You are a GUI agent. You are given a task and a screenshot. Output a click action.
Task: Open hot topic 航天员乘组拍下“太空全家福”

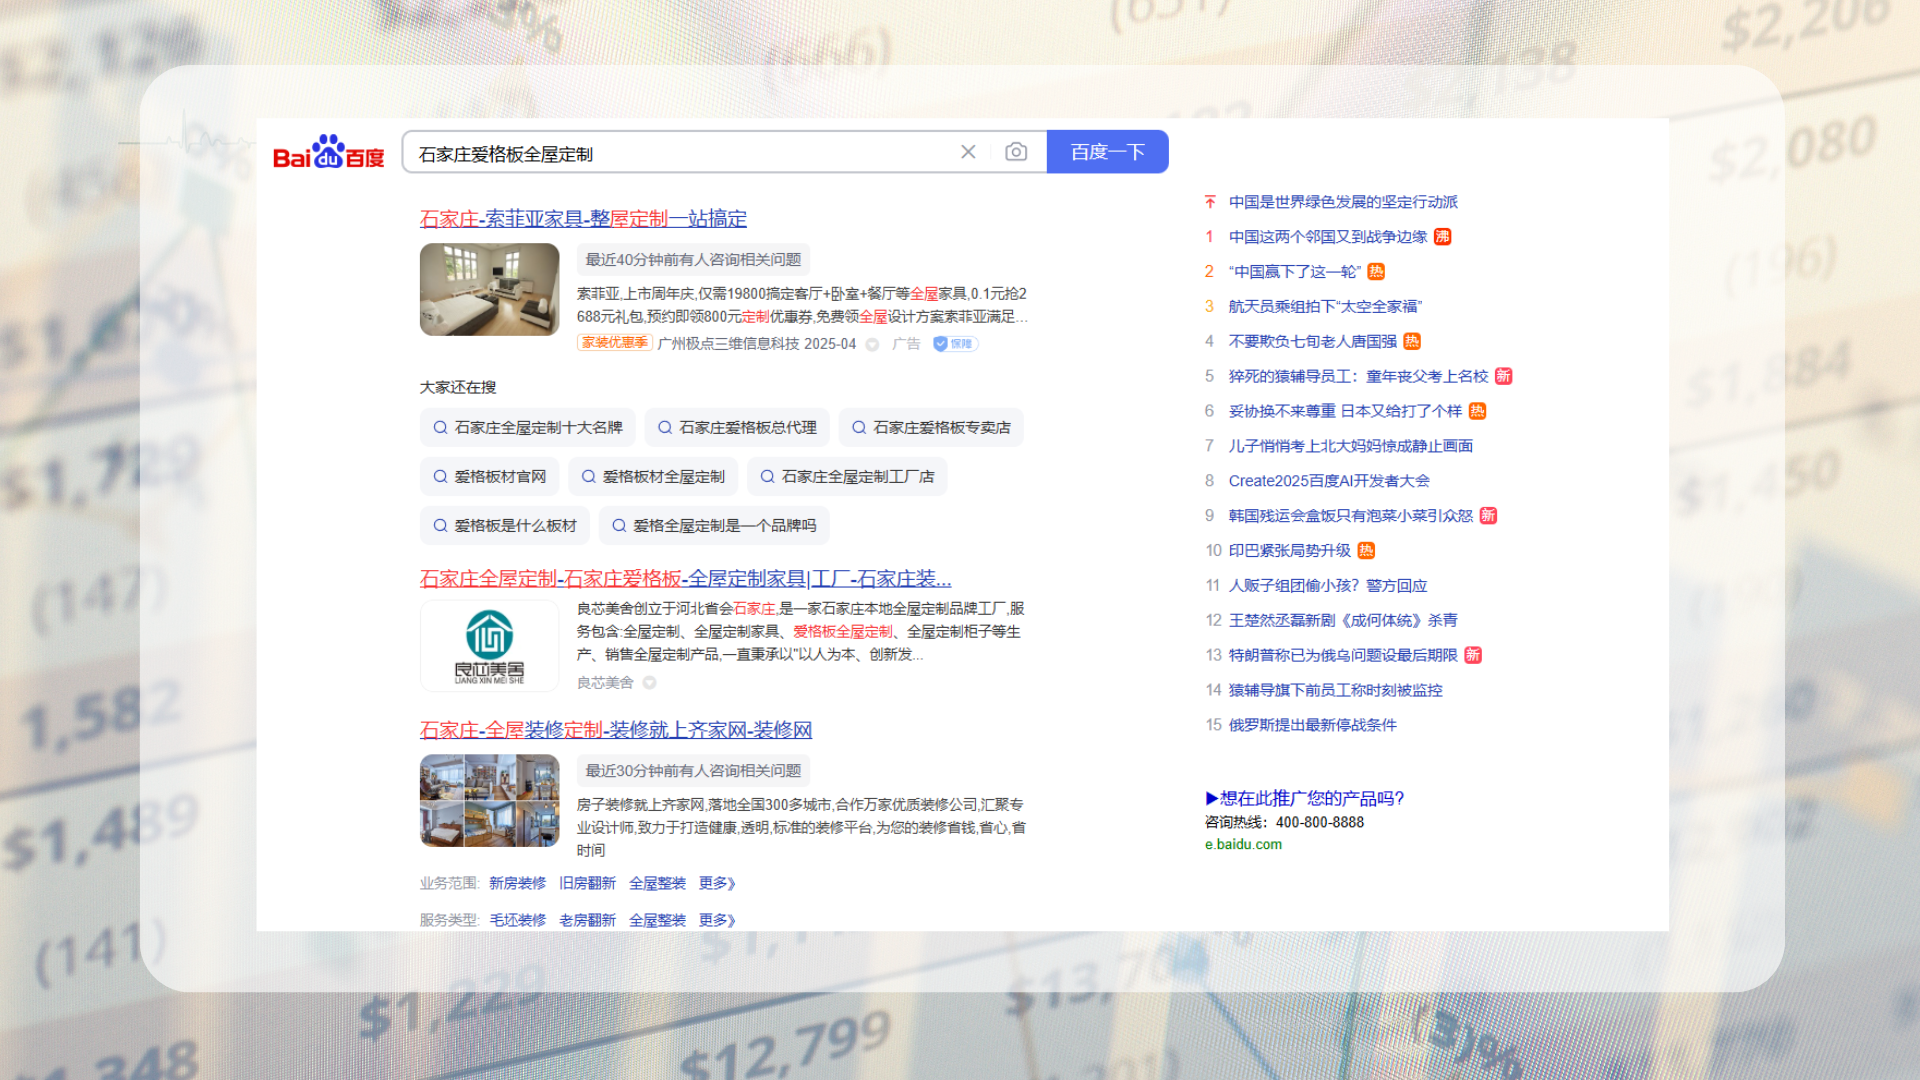(1325, 307)
